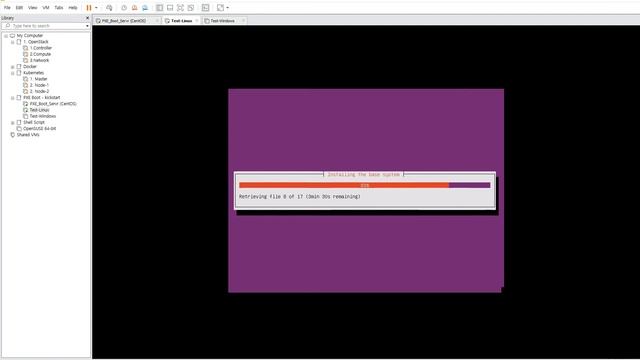
Task: Select the 1. OpenStack folder
Action: coord(36,42)
